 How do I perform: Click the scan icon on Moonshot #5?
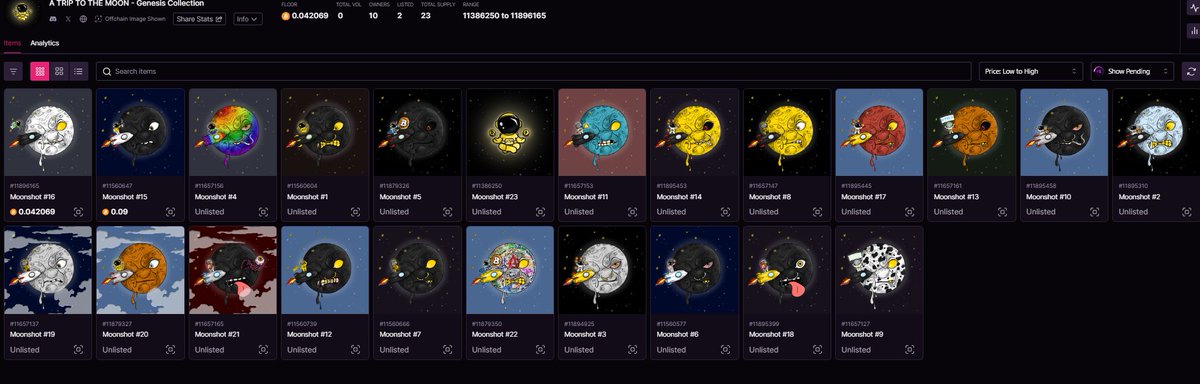447,212
